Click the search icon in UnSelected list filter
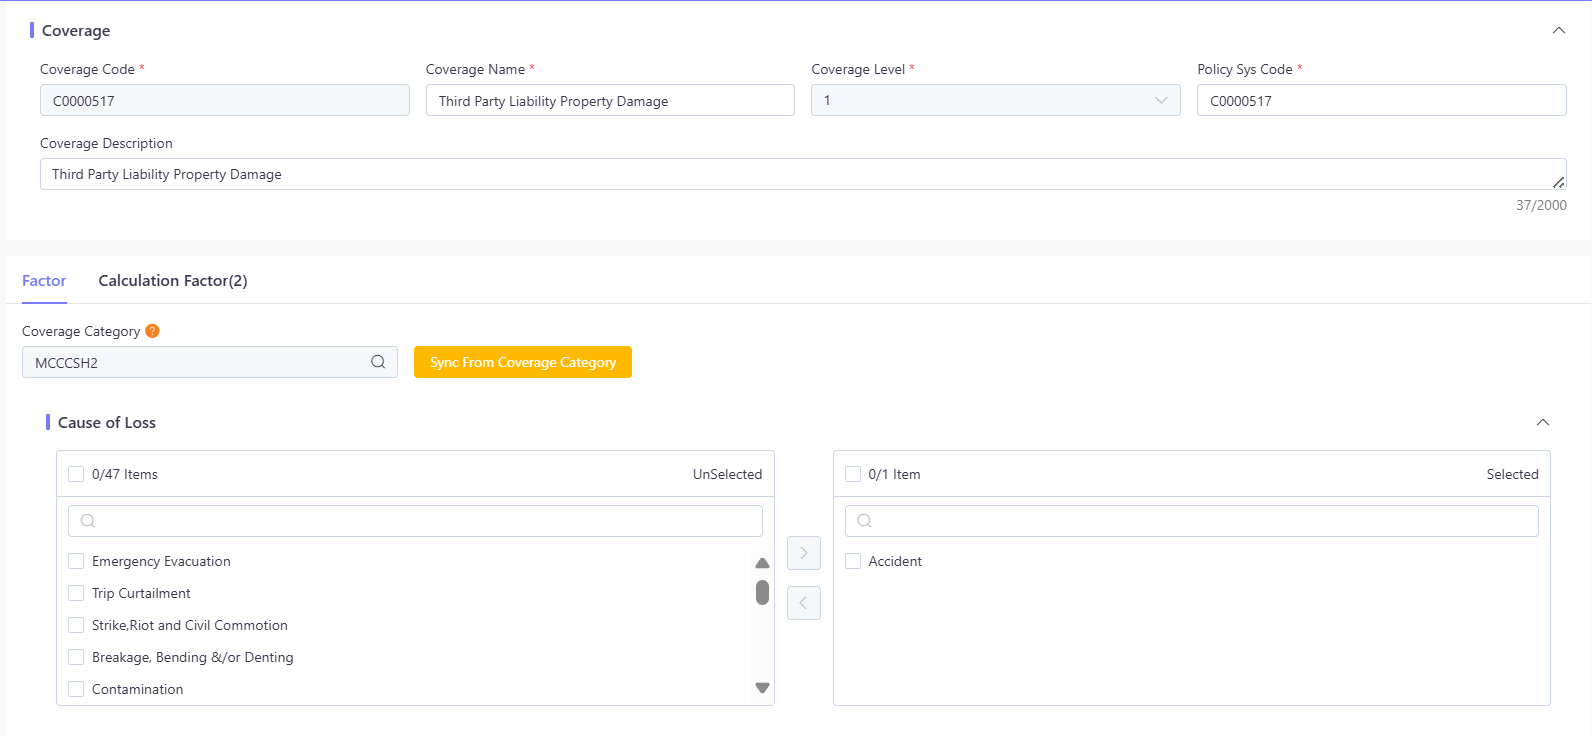Viewport: 1592px width, 736px height. tap(88, 521)
